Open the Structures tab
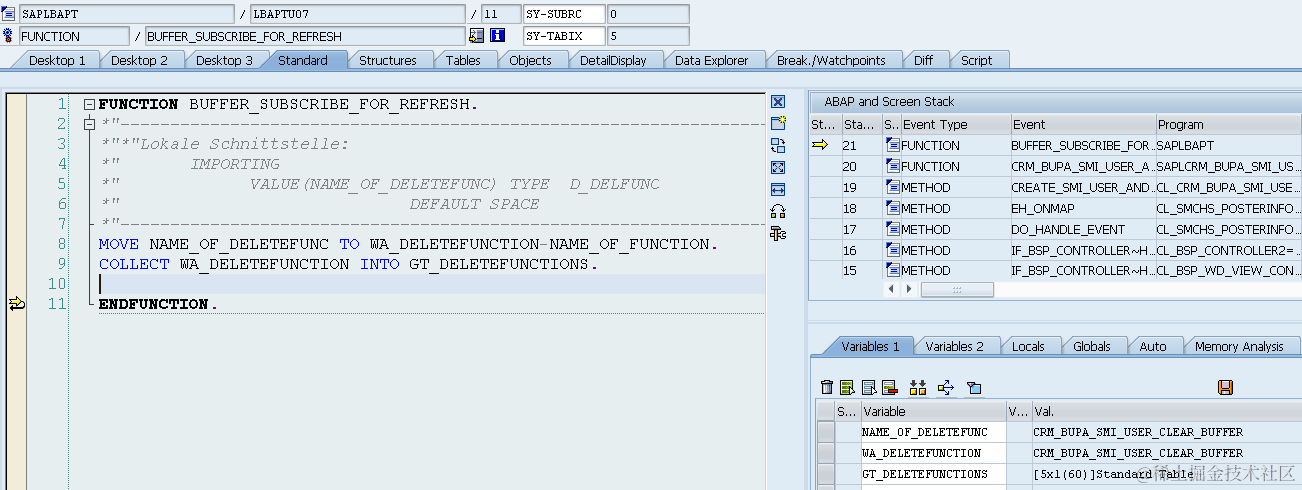1302x490 pixels. click(x=388, y=60)
